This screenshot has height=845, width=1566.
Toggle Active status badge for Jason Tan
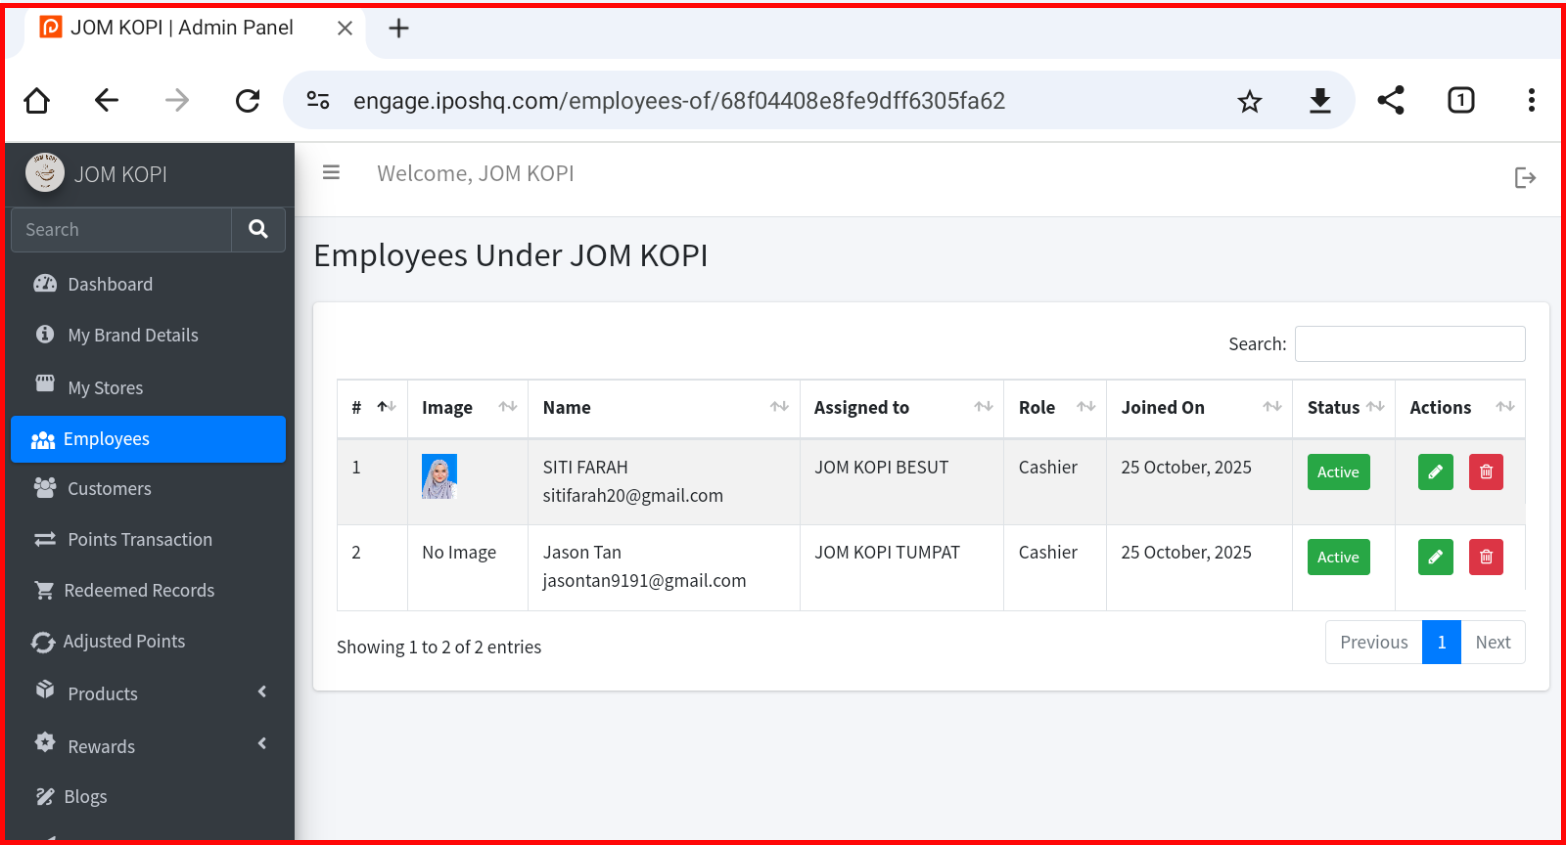1337,557
